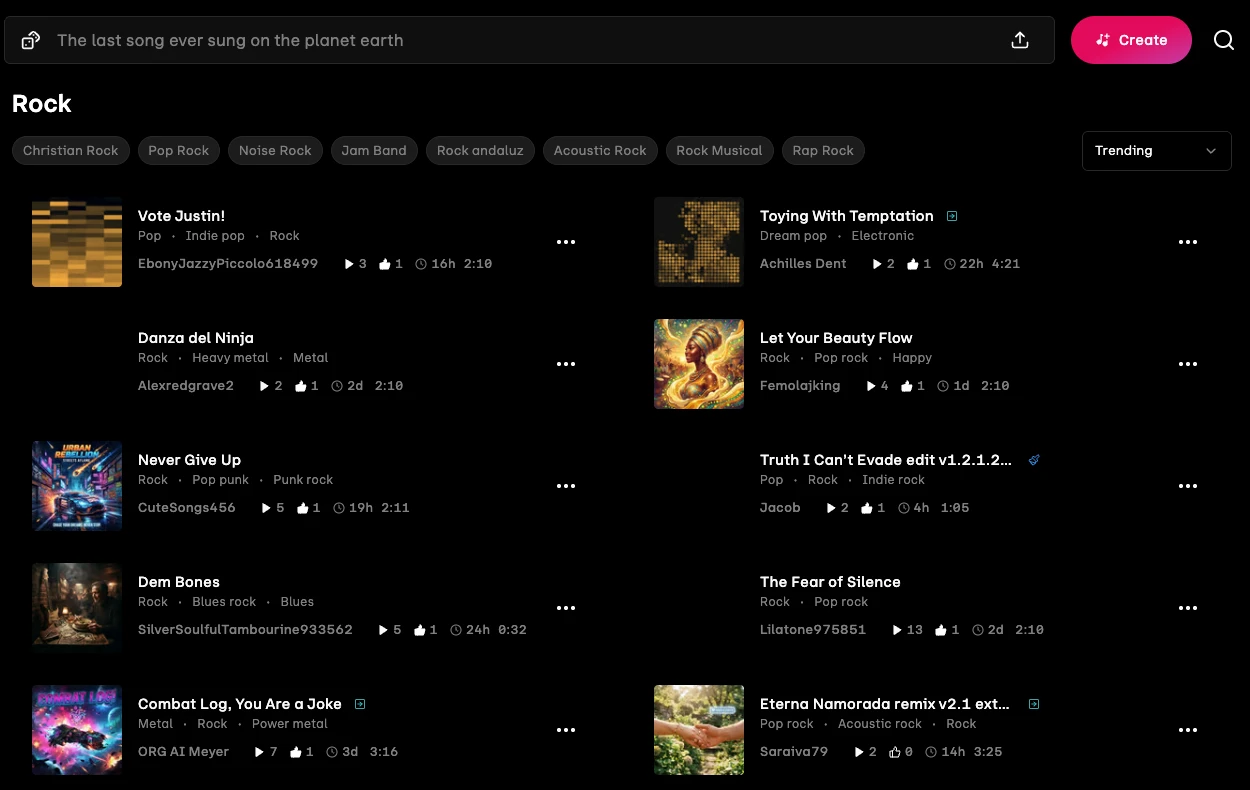The height and width of the screenshot is (790, 1250).
Task: Open the Vote Justin! song title
Action: click(x=181, y=216)
